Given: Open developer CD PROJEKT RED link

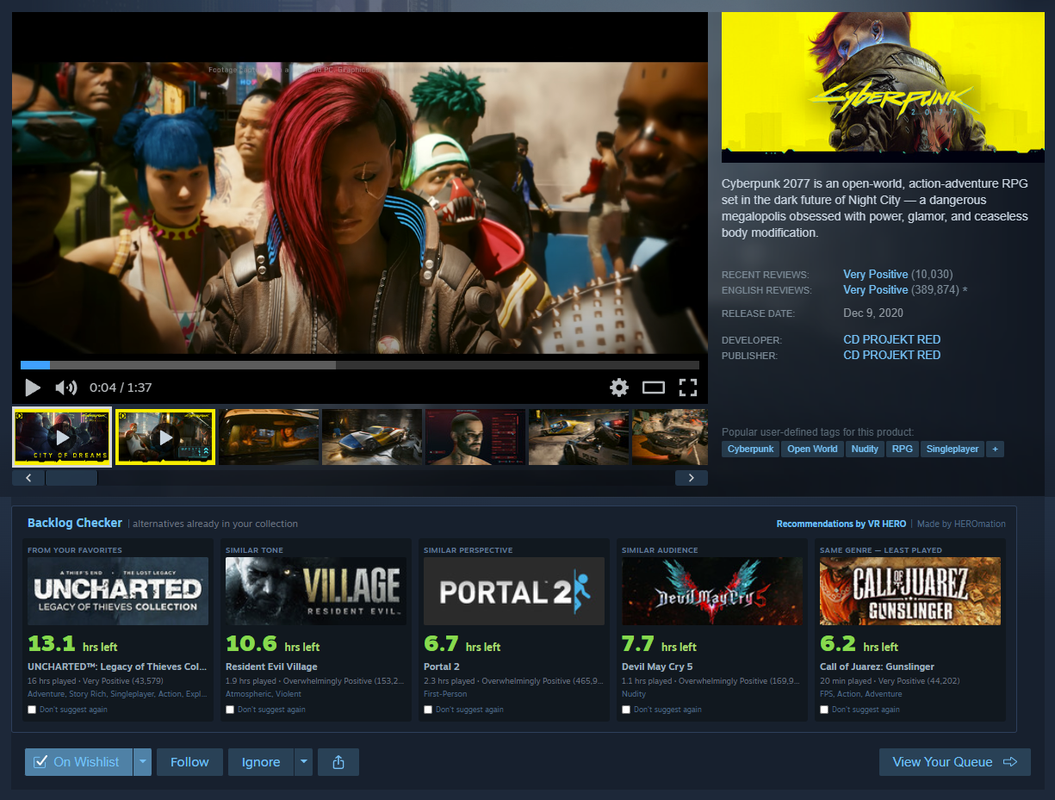Looking at the screenshot, I should point(892,340).
